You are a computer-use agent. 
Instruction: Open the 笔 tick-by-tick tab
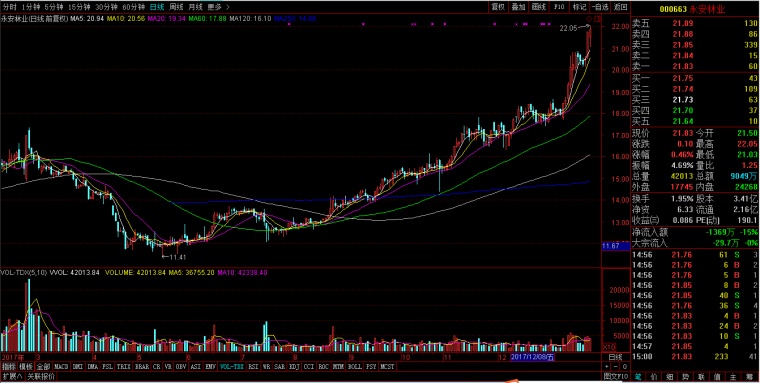click(638, 377)
